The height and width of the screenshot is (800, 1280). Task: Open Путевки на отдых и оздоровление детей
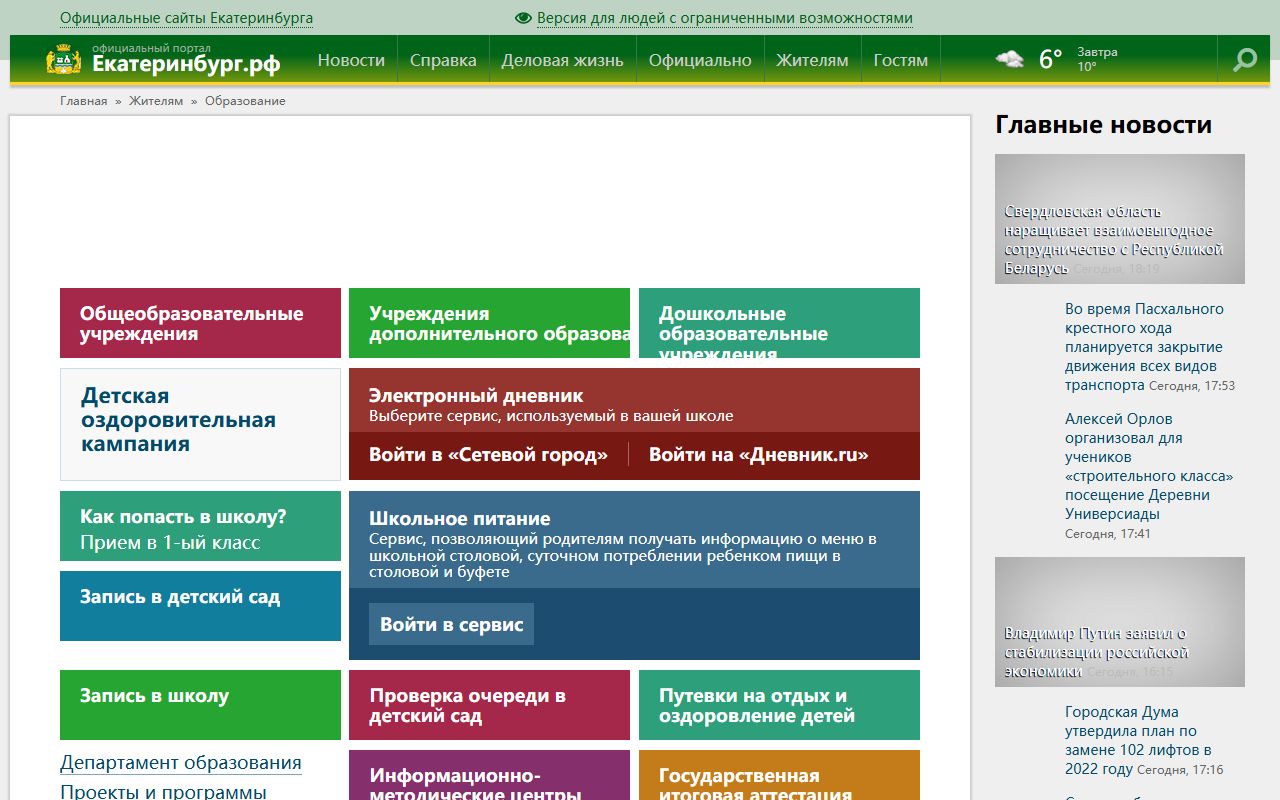coord(779,705)
